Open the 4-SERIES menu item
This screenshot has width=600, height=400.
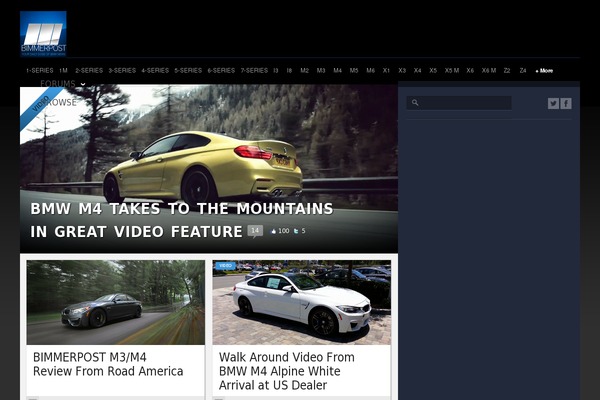pos(155,70)
